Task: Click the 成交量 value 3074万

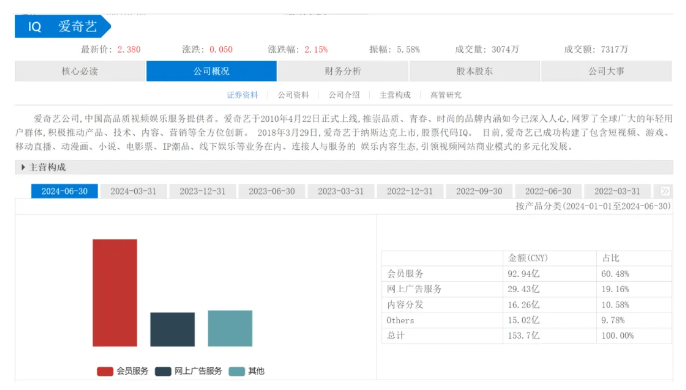Action: pos(505,49)
